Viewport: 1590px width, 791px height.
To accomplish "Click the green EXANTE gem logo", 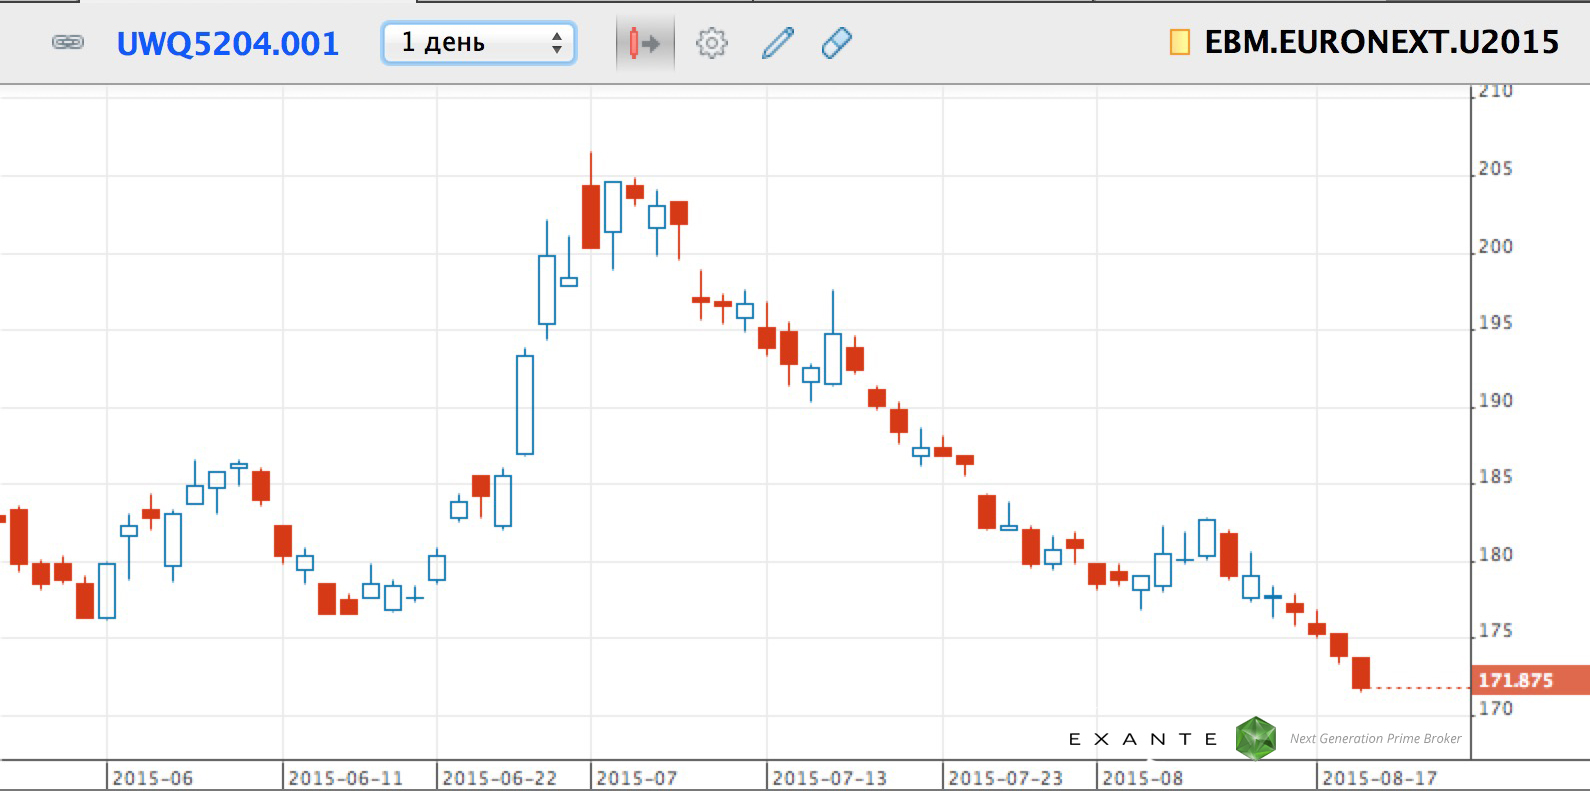I will [1255, 738].
